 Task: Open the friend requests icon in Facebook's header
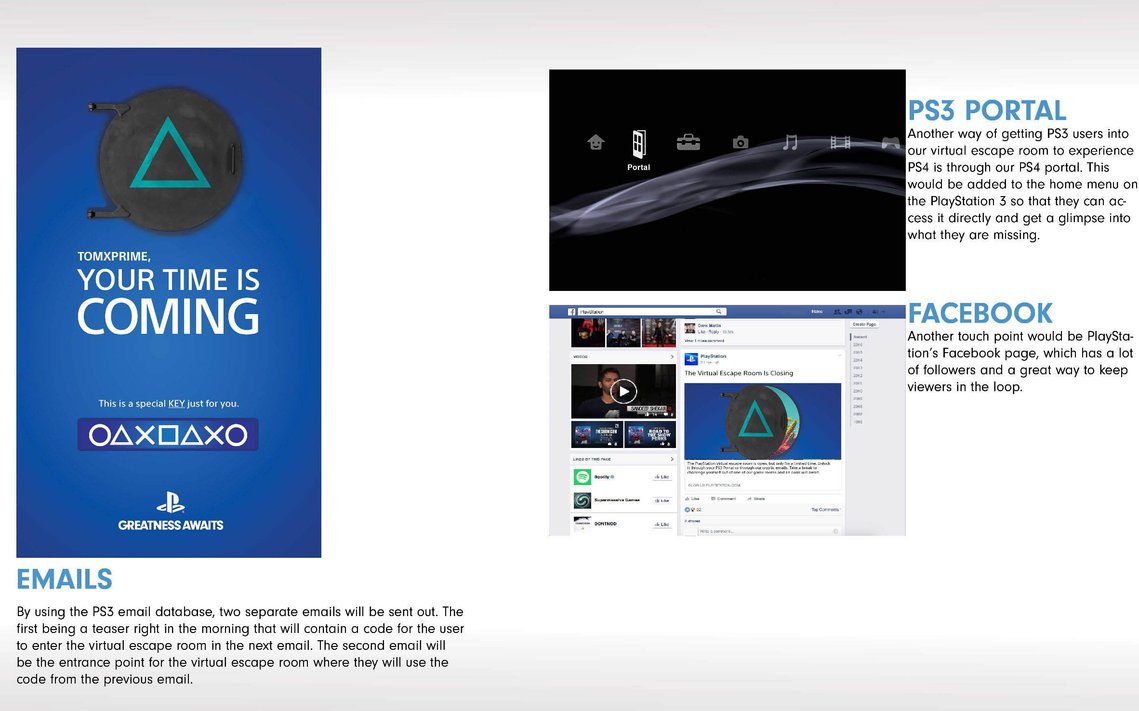838,312
